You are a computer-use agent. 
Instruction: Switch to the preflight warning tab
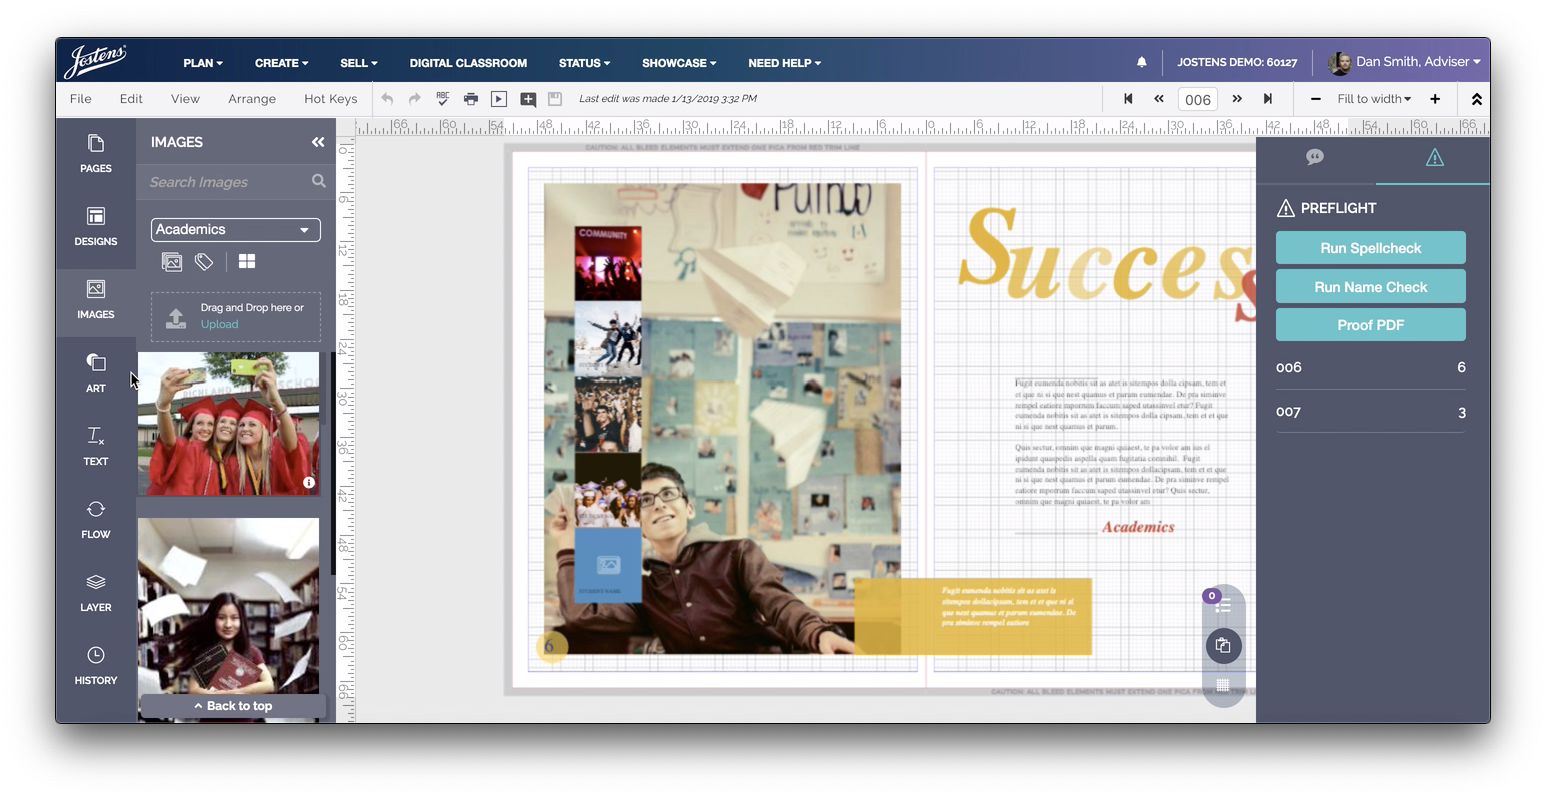coord(1434,158)
